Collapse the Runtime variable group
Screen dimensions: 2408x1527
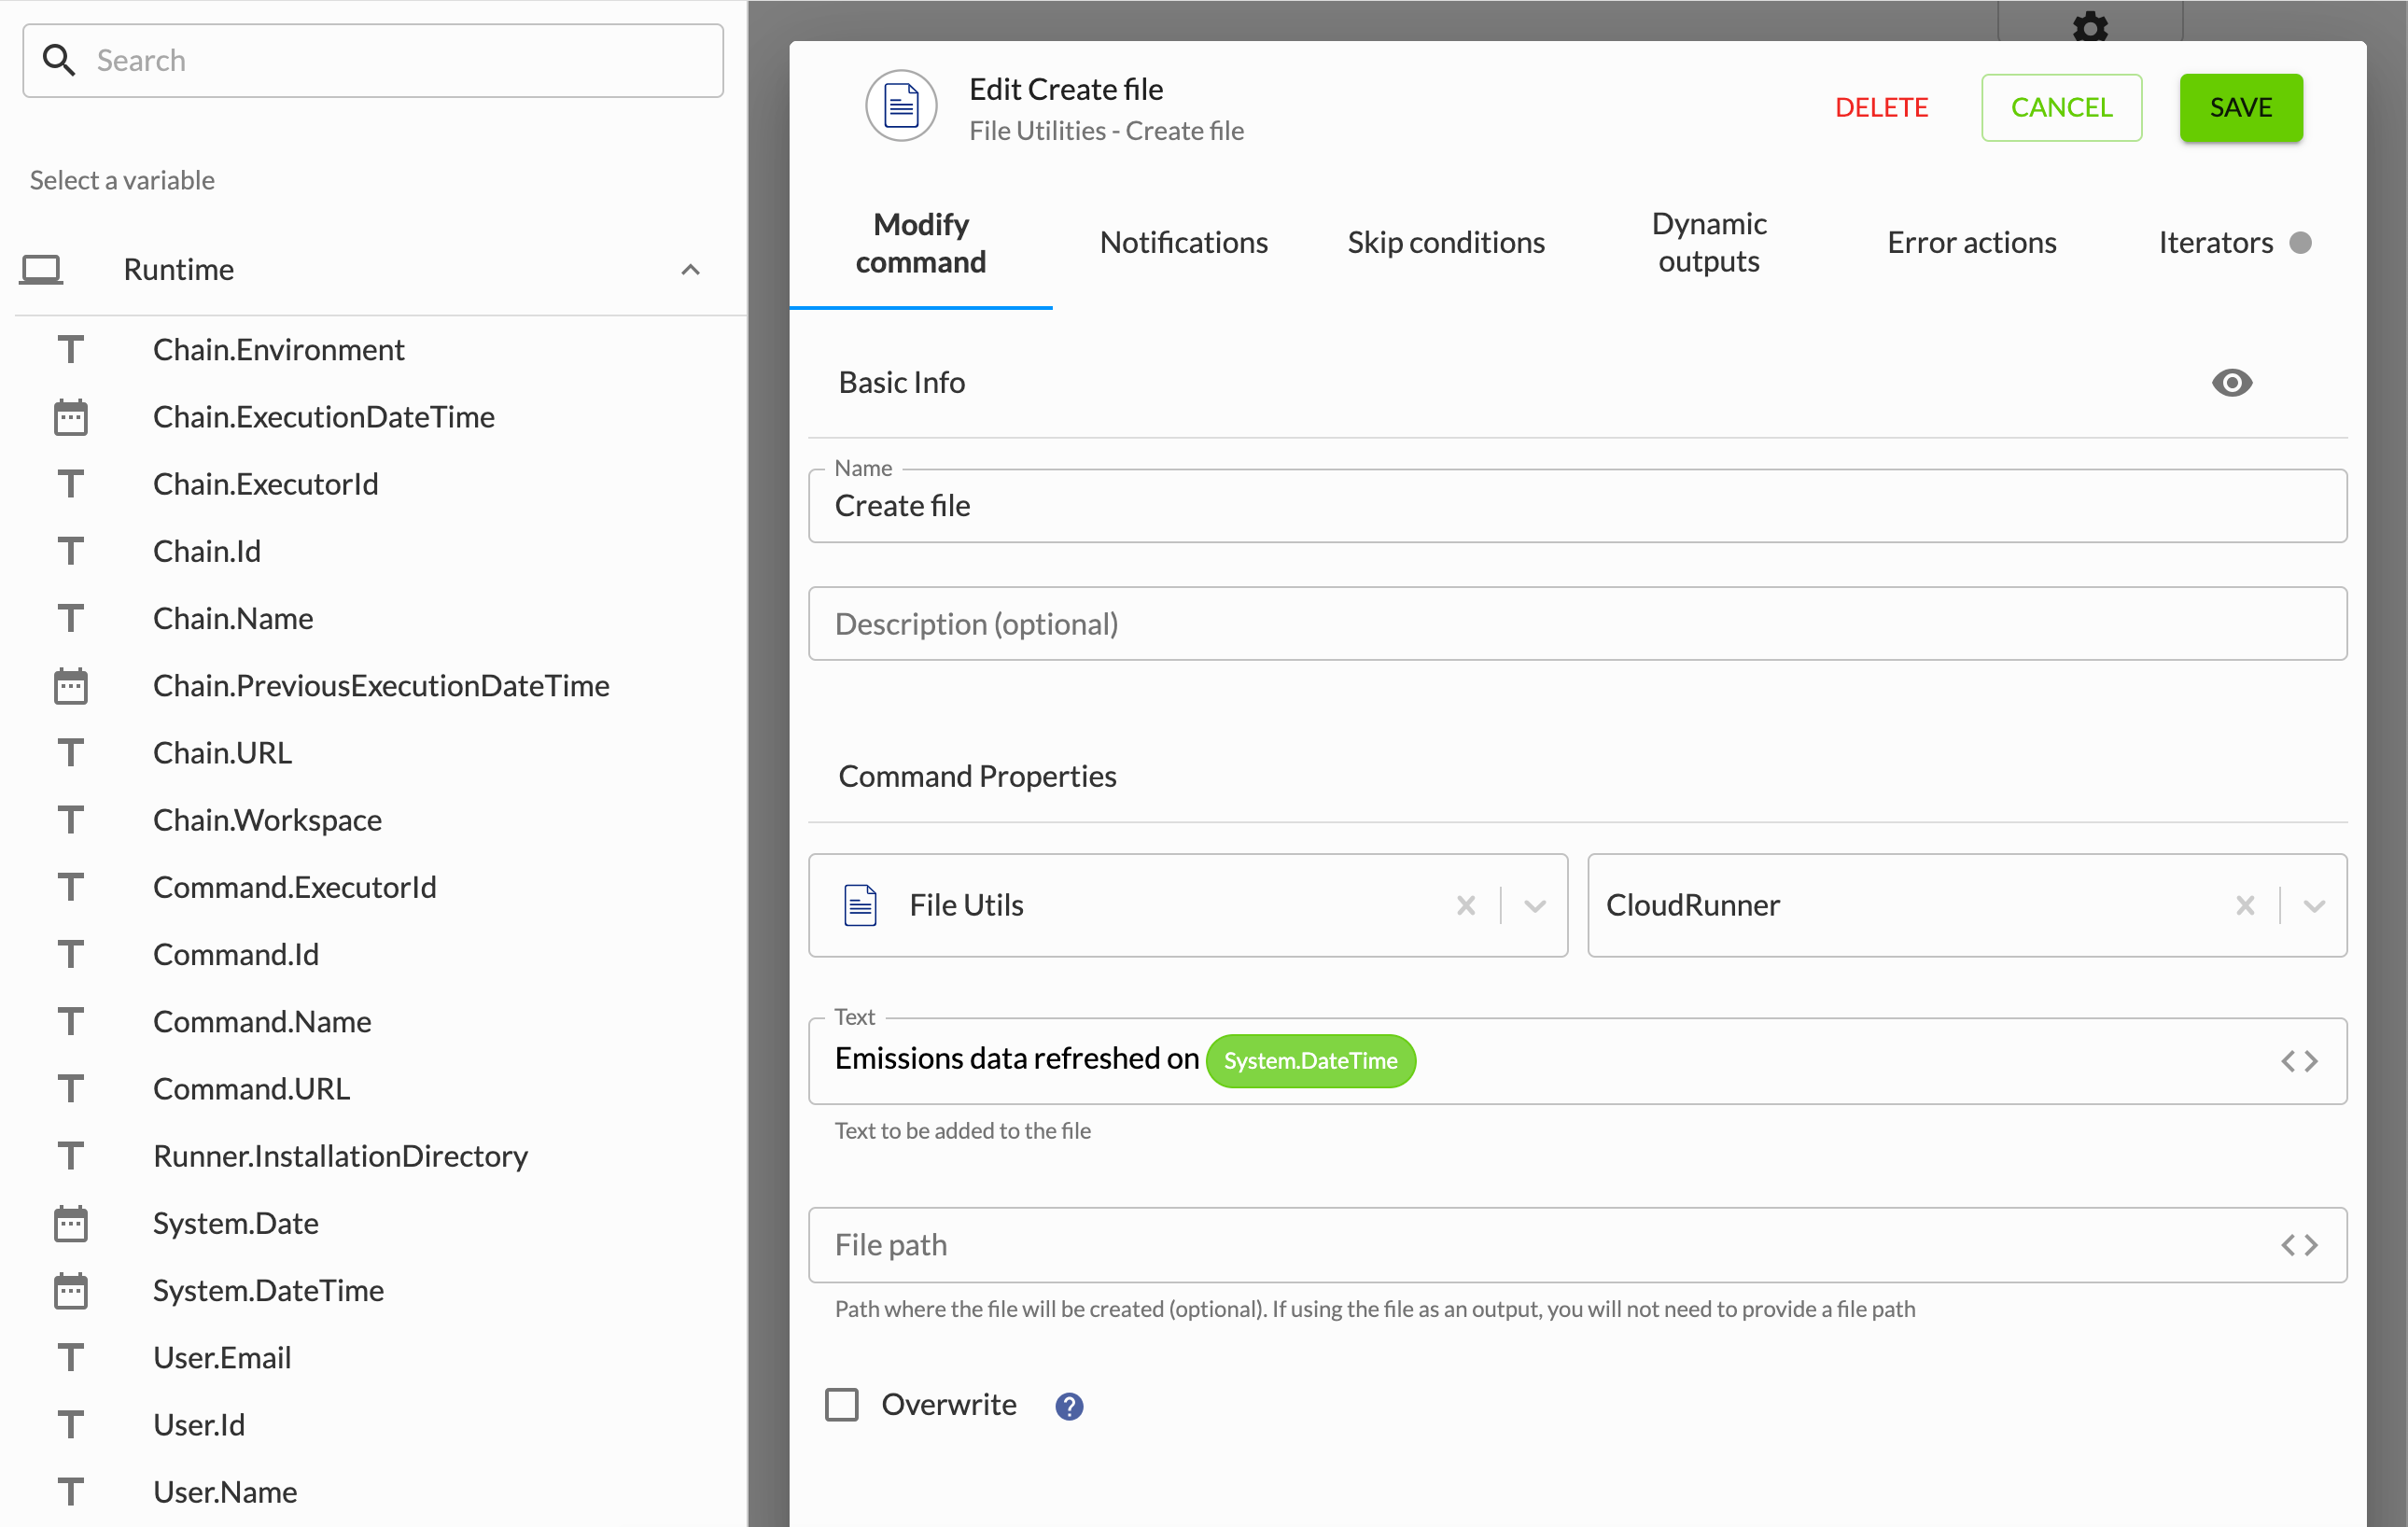[690, 270]
